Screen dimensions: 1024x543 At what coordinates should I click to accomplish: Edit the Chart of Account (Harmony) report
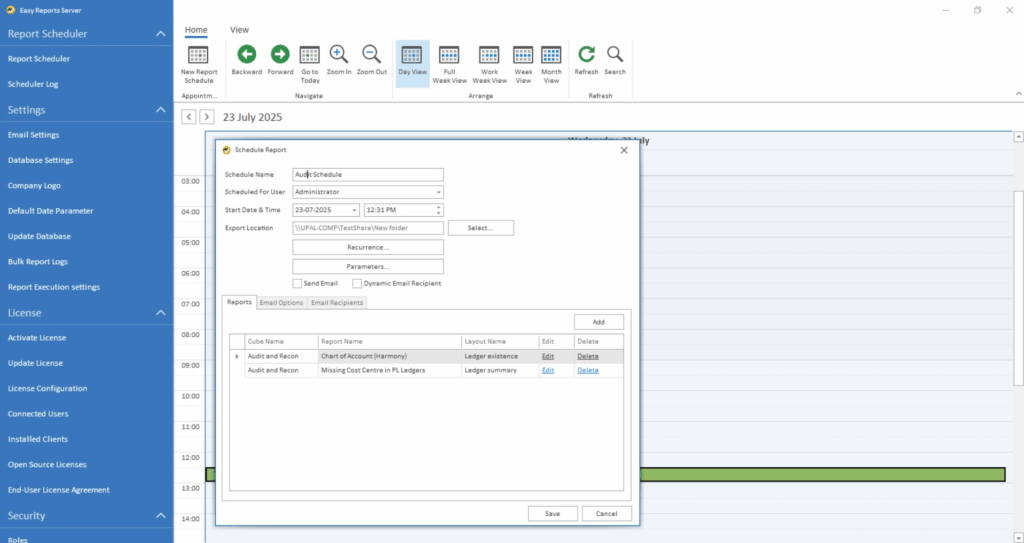coord(548,357)
